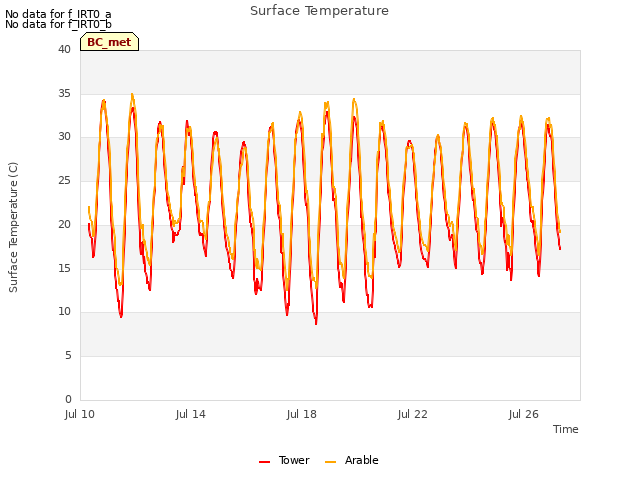This screenshot has width=640, height=480.
Task: Click the 10 y-axis tick label
Action: [x=64, y=312]
